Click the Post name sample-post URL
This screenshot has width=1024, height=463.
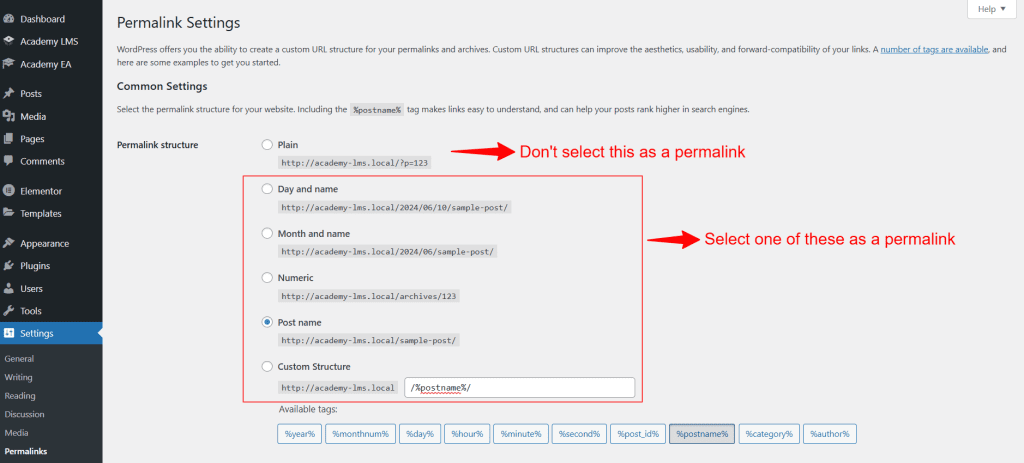coord(370,340)
